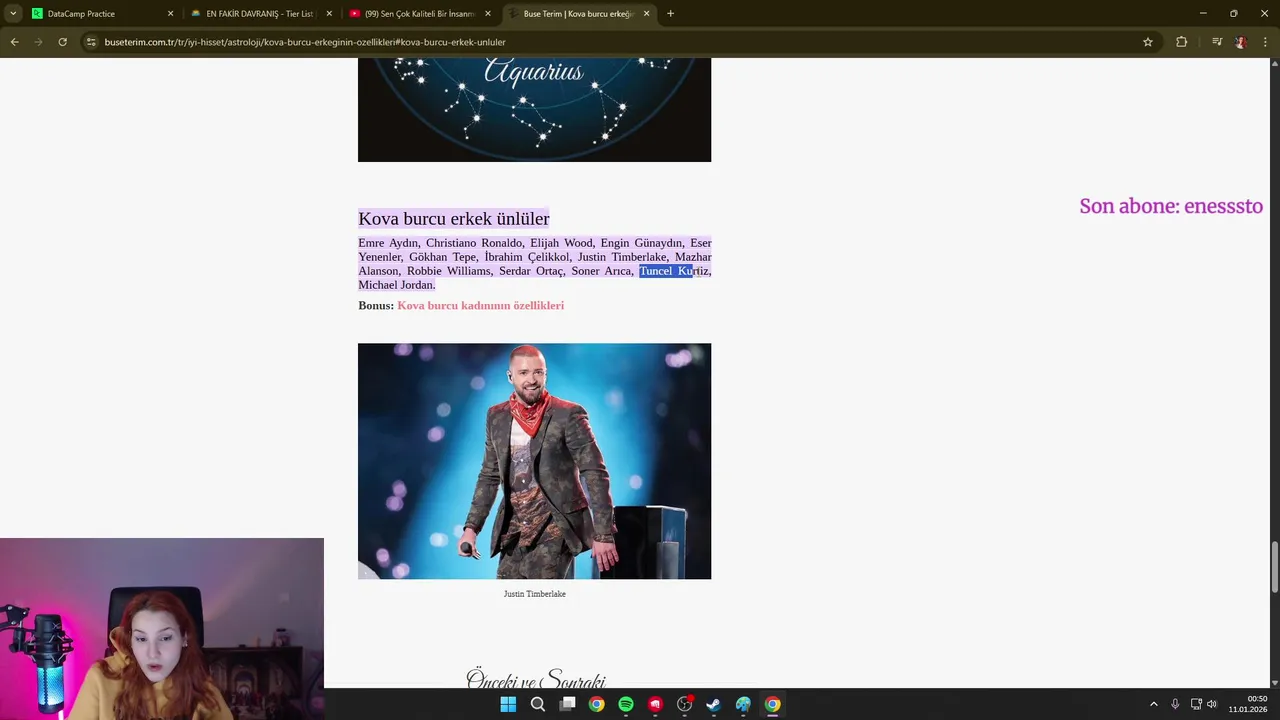The width and height of the screenshot is (1280, 720).
Task: Open the Windows Start menu
Action: [x=508, y=704]
